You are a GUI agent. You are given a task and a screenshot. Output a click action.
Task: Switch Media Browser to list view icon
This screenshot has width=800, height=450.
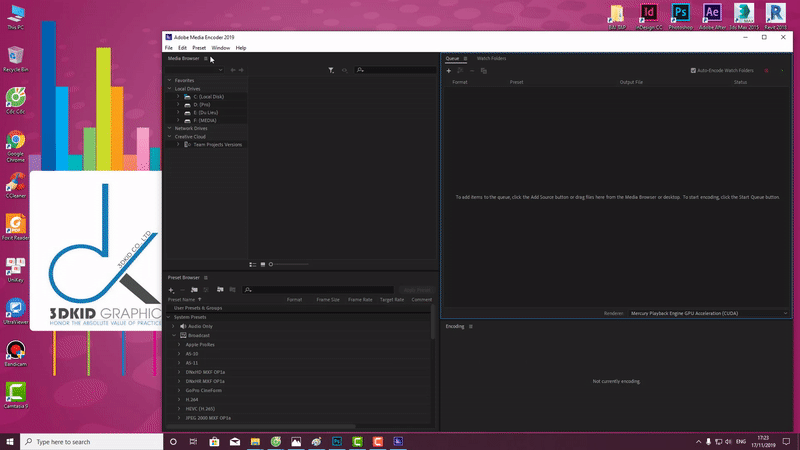(x=253, y=264)
